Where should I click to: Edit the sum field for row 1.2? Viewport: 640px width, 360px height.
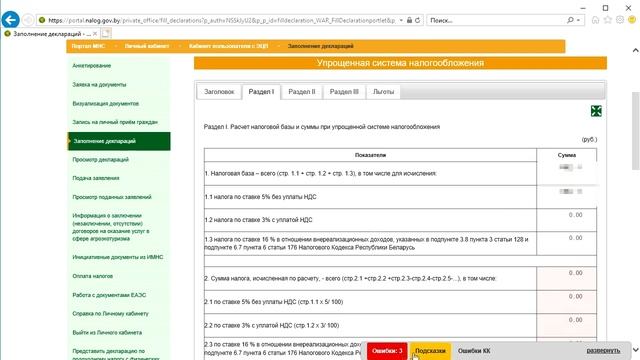[567, 220]
